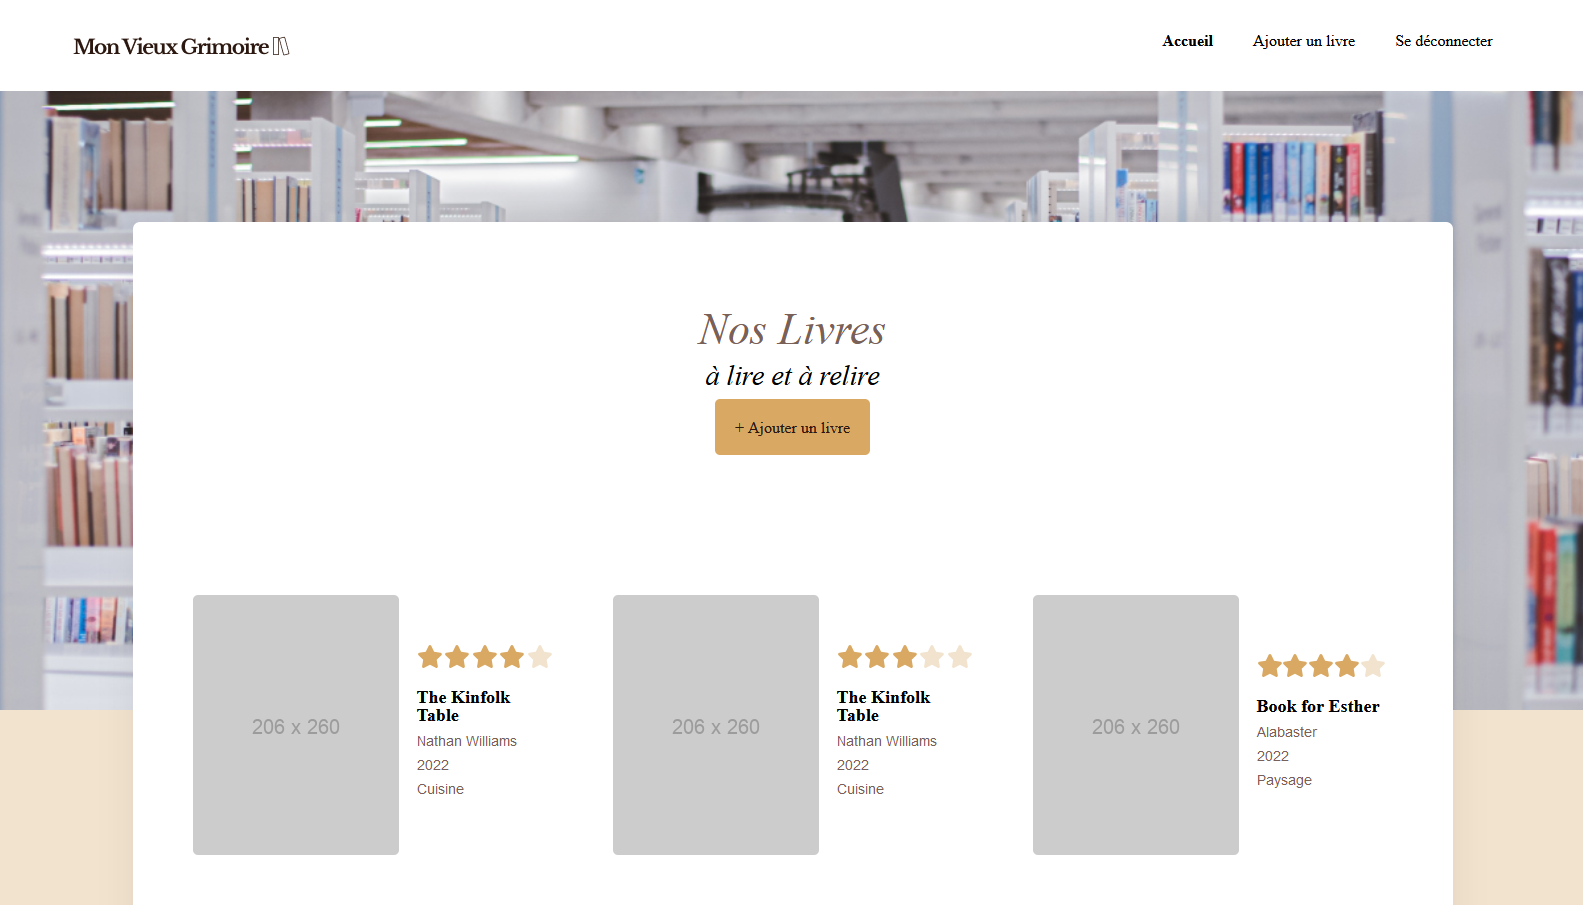This screenshot has height=905, width=1583.
Task: Open first Kinfolk Table cover image
Action: pyautogui.click(x=296, y=725)
